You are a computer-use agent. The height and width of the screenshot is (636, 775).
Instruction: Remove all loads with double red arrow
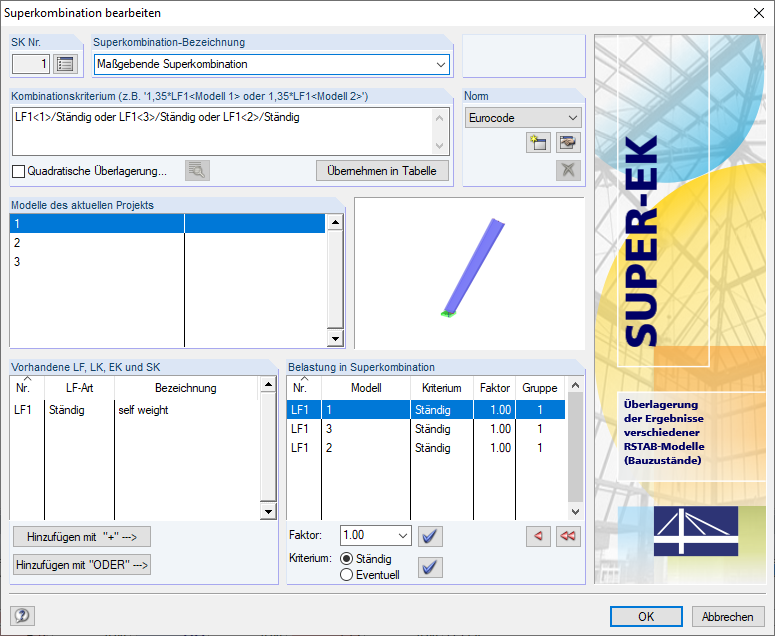click(568, 536)
